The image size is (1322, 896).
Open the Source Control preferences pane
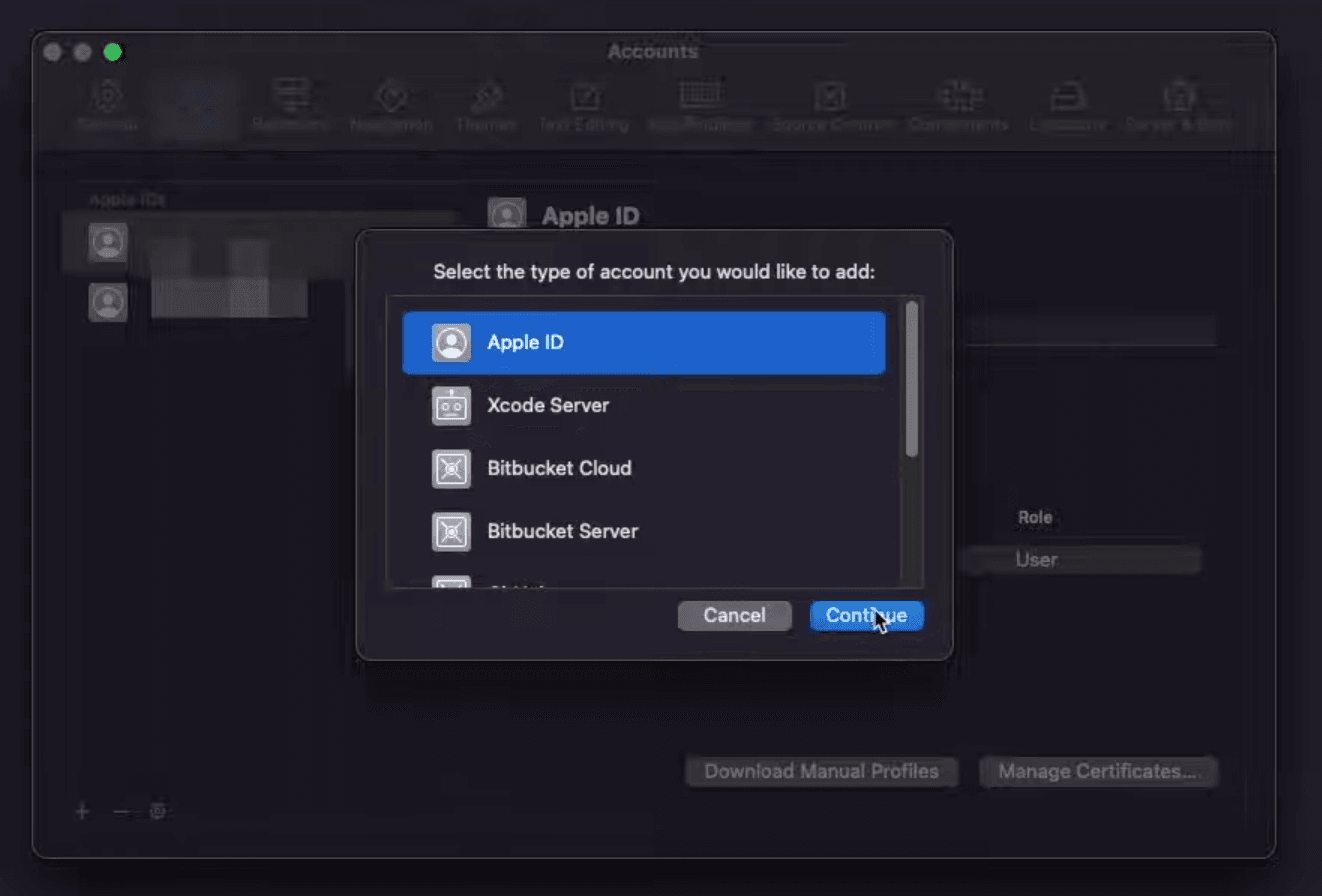[832, 106]
